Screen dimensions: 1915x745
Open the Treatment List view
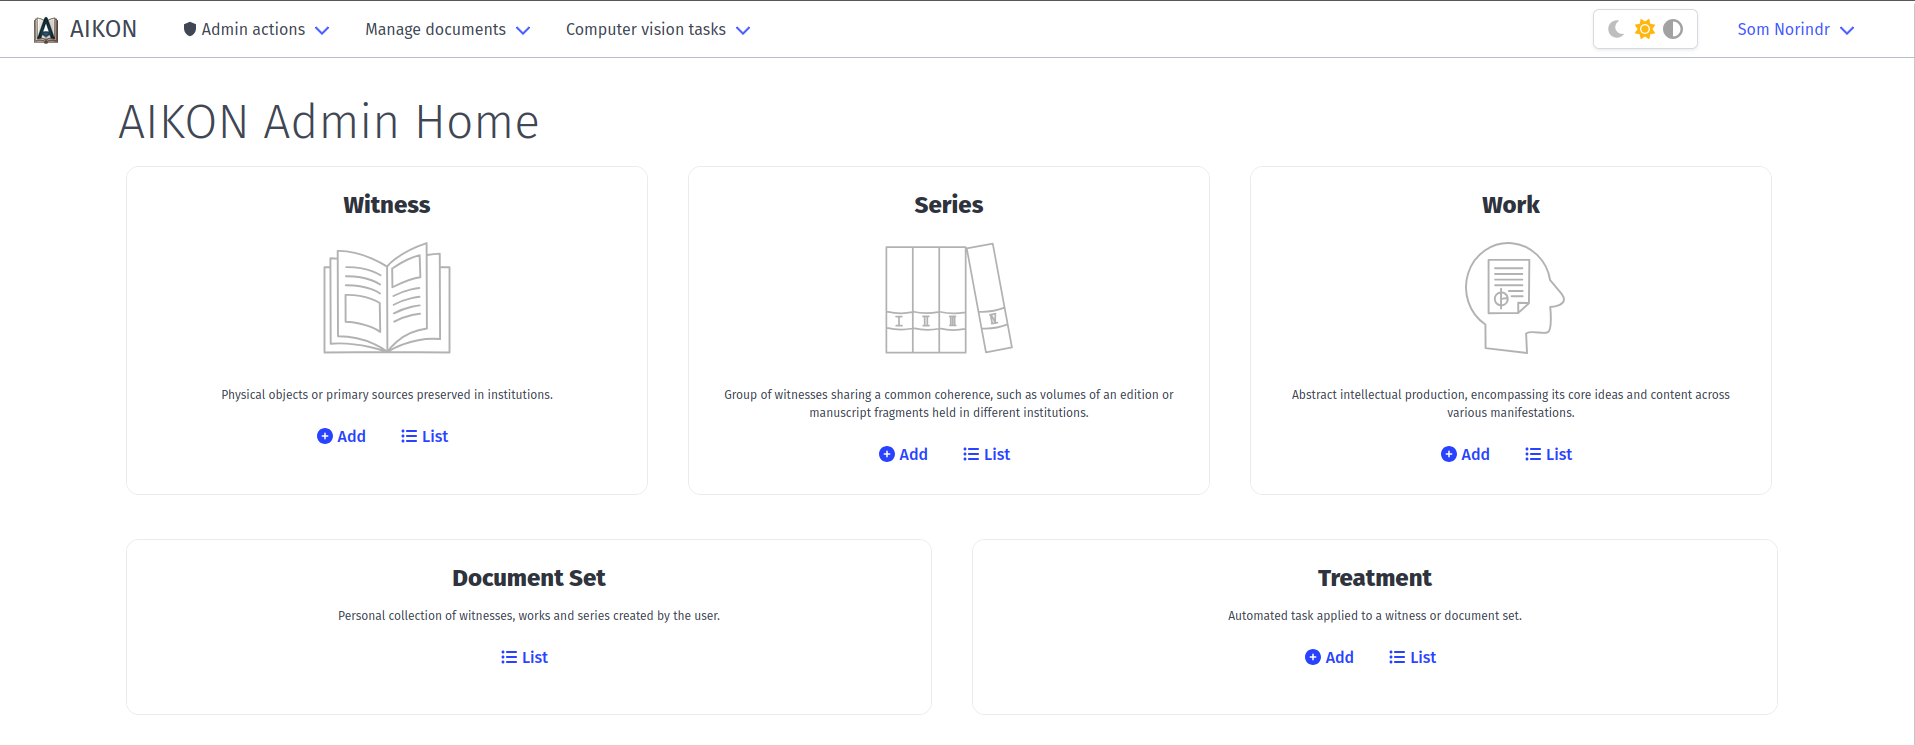coord(1413,657)
